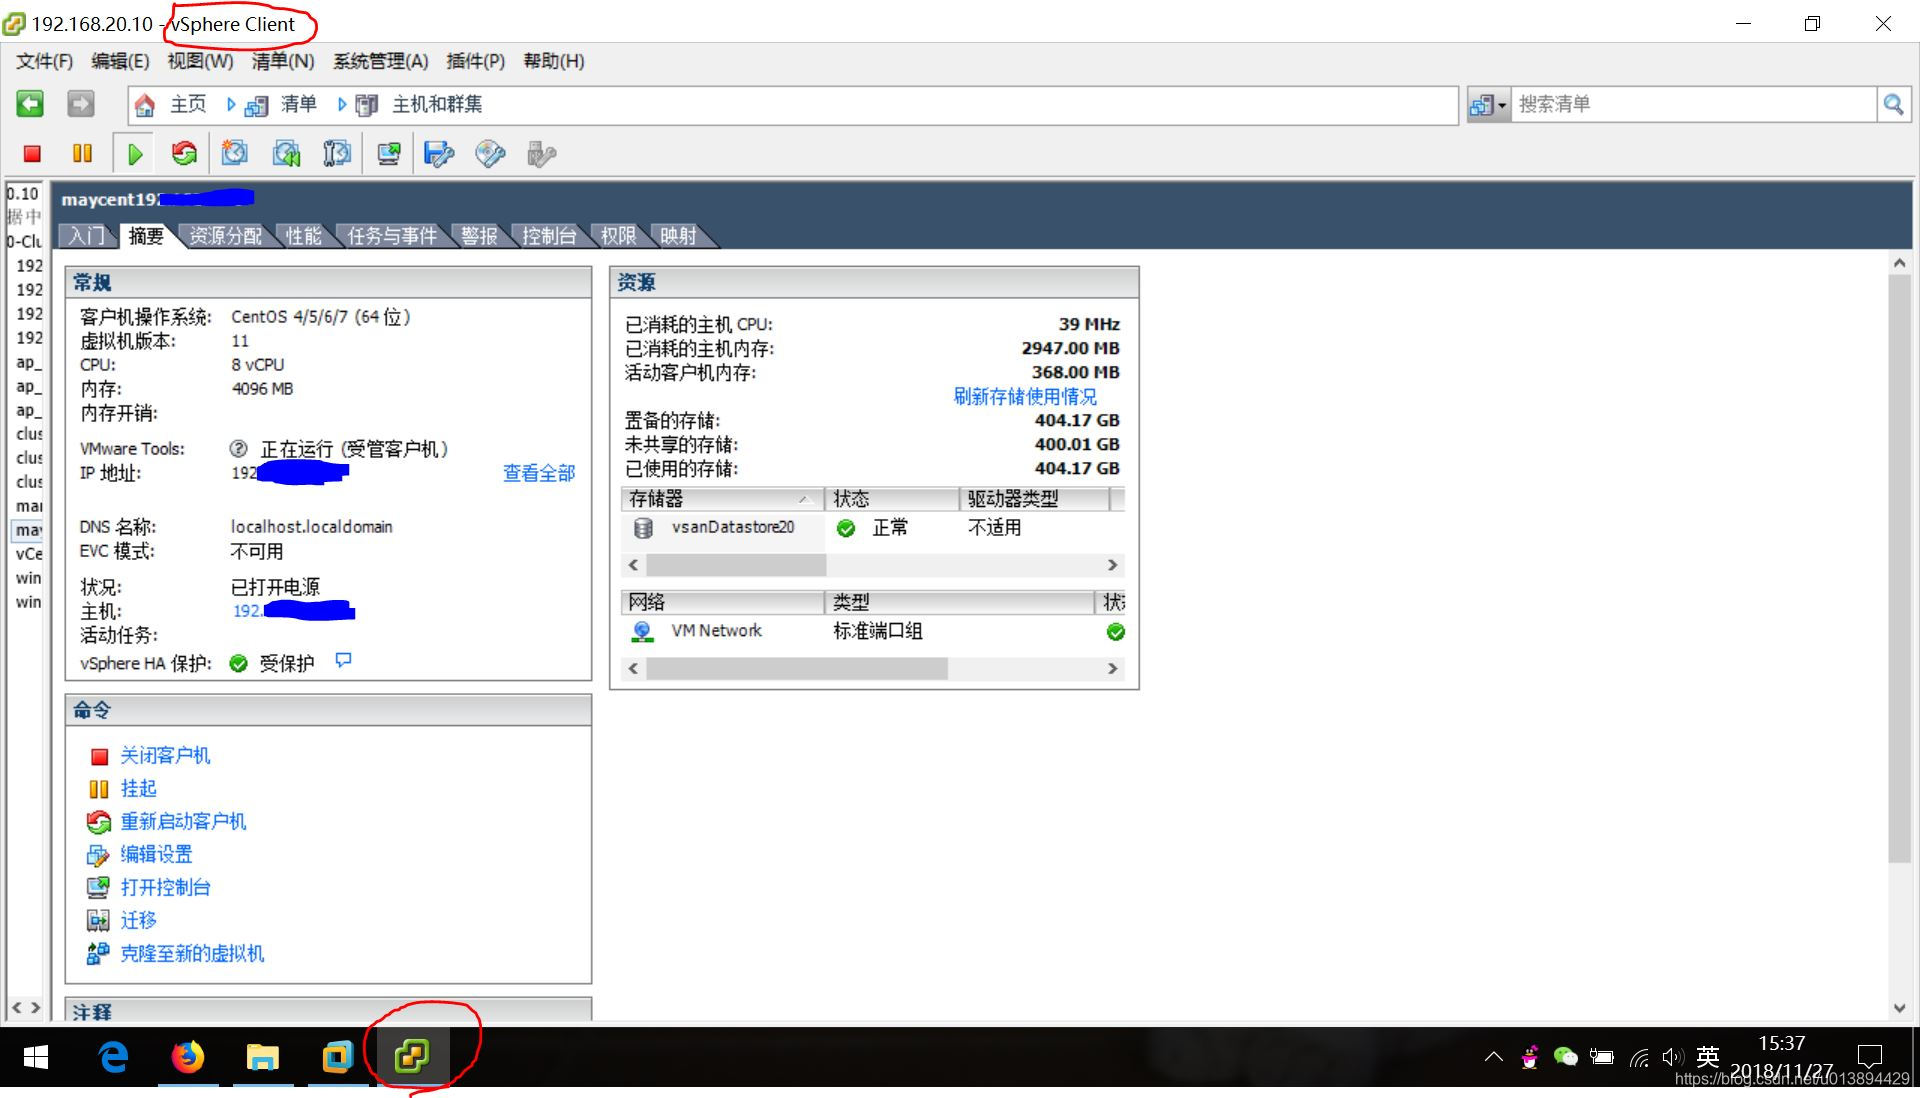
Task: Open Edge browser from the taskbar
Action: tap(113, 1056)
